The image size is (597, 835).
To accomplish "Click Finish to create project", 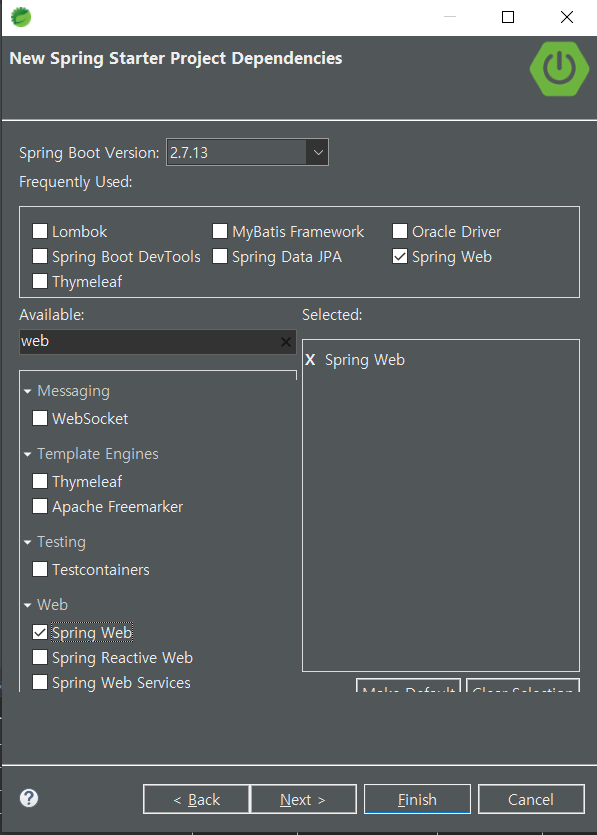I will coord(417,799).
